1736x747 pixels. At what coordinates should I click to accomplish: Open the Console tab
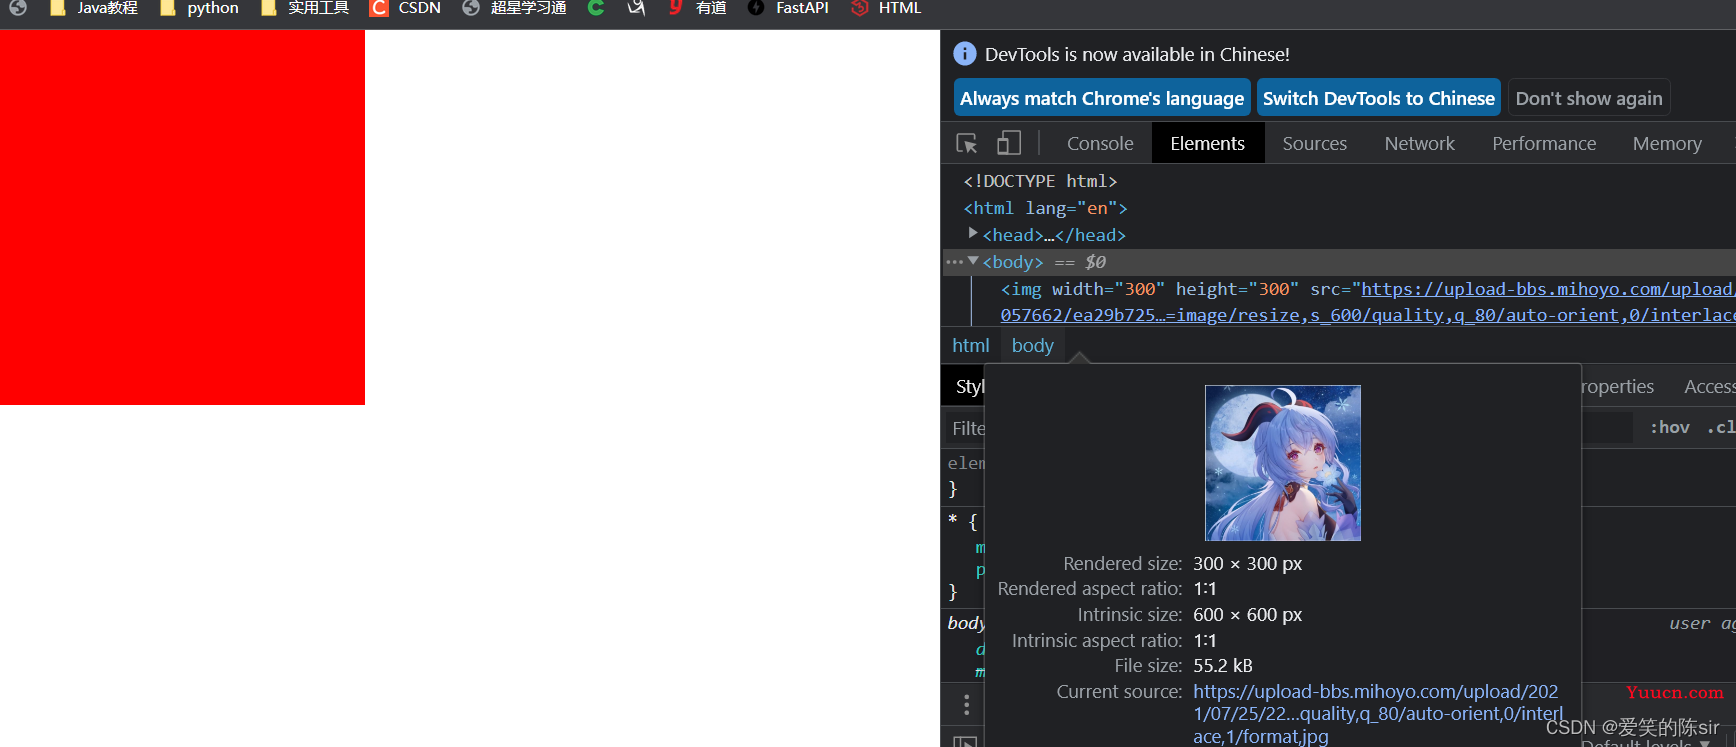[x=1100, y=143]
